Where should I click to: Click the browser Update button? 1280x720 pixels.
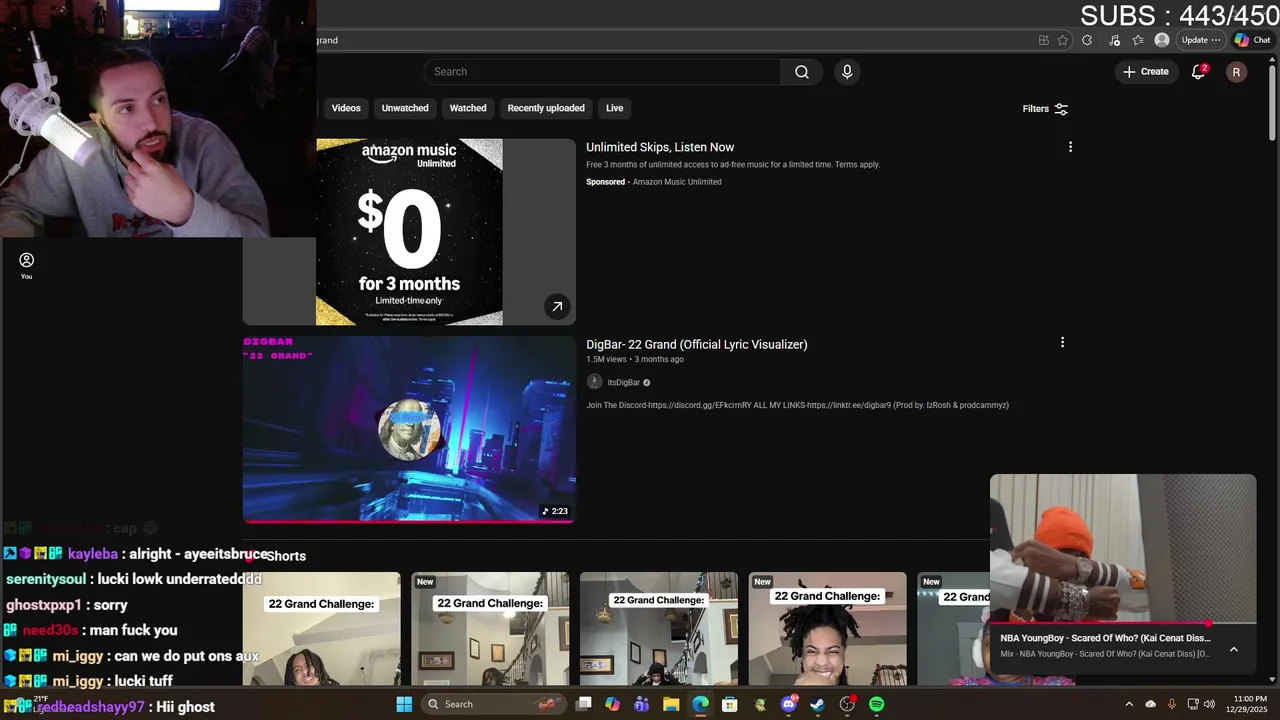[1200, 40]
